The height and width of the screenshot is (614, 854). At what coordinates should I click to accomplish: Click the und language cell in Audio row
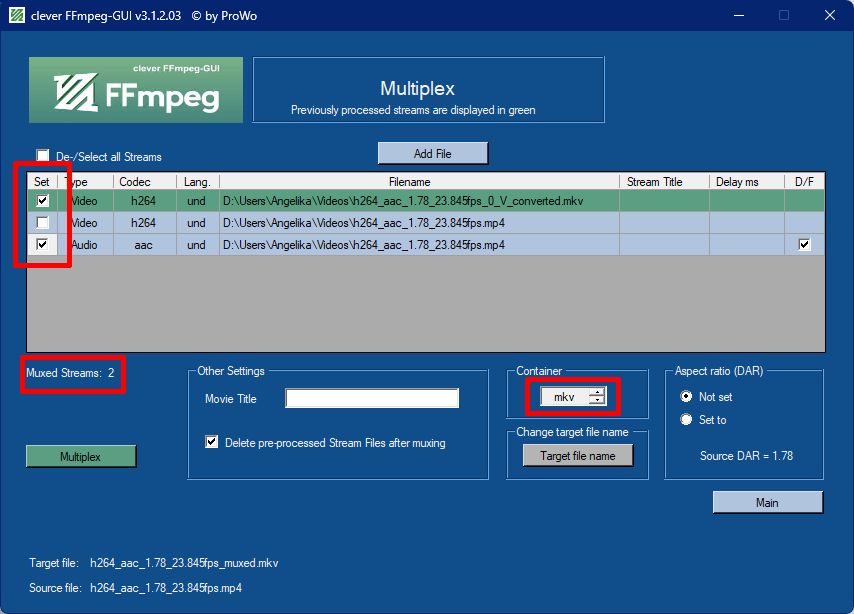[198, 245]
